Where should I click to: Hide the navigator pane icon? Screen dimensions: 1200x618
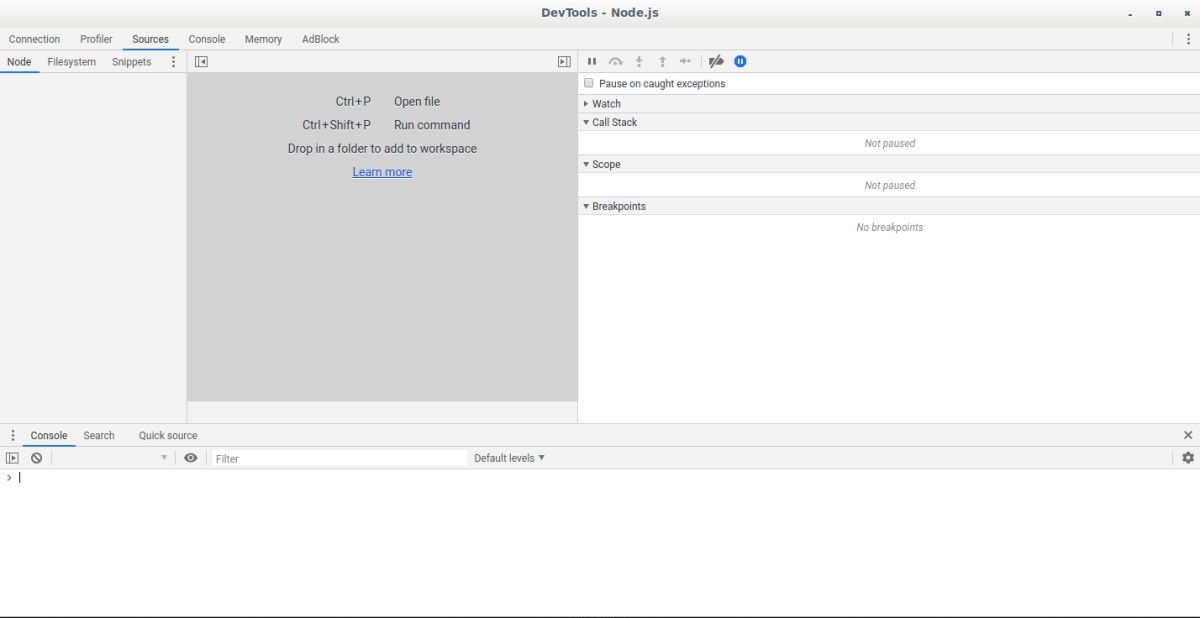pyautogui.click(x=201, y=61)
